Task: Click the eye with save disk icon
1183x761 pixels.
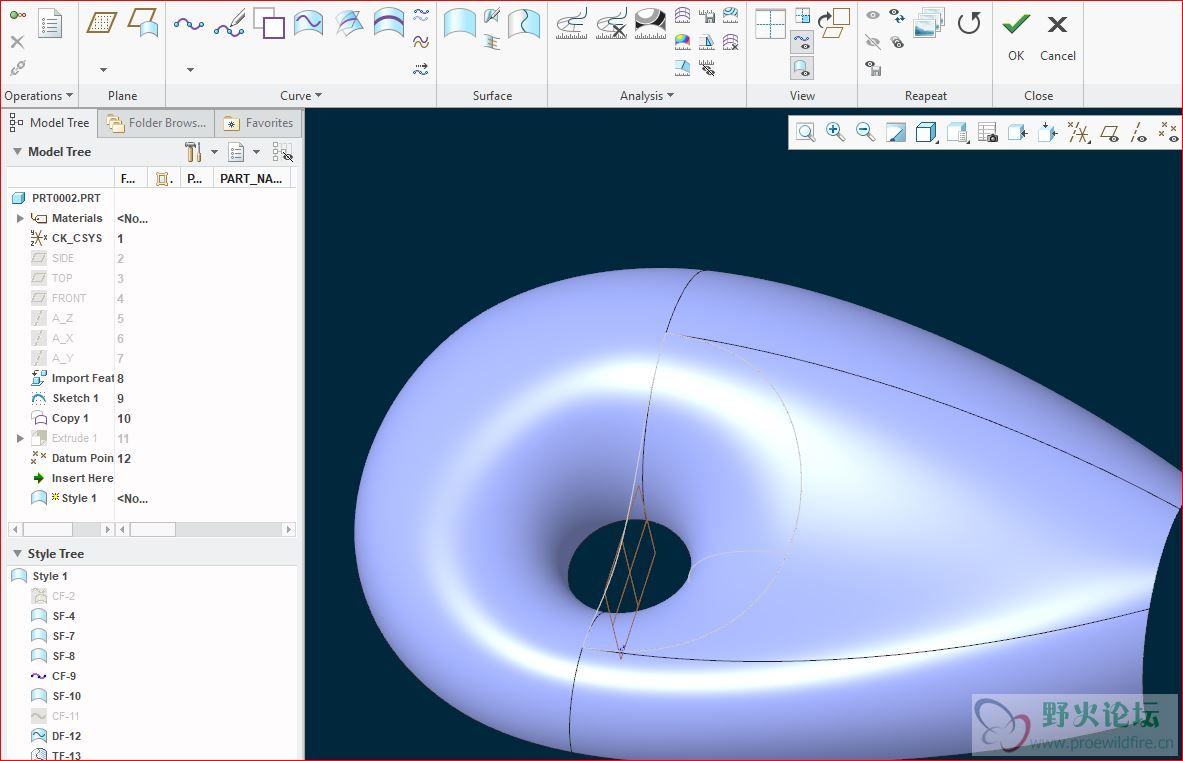Action: [873, 69]
